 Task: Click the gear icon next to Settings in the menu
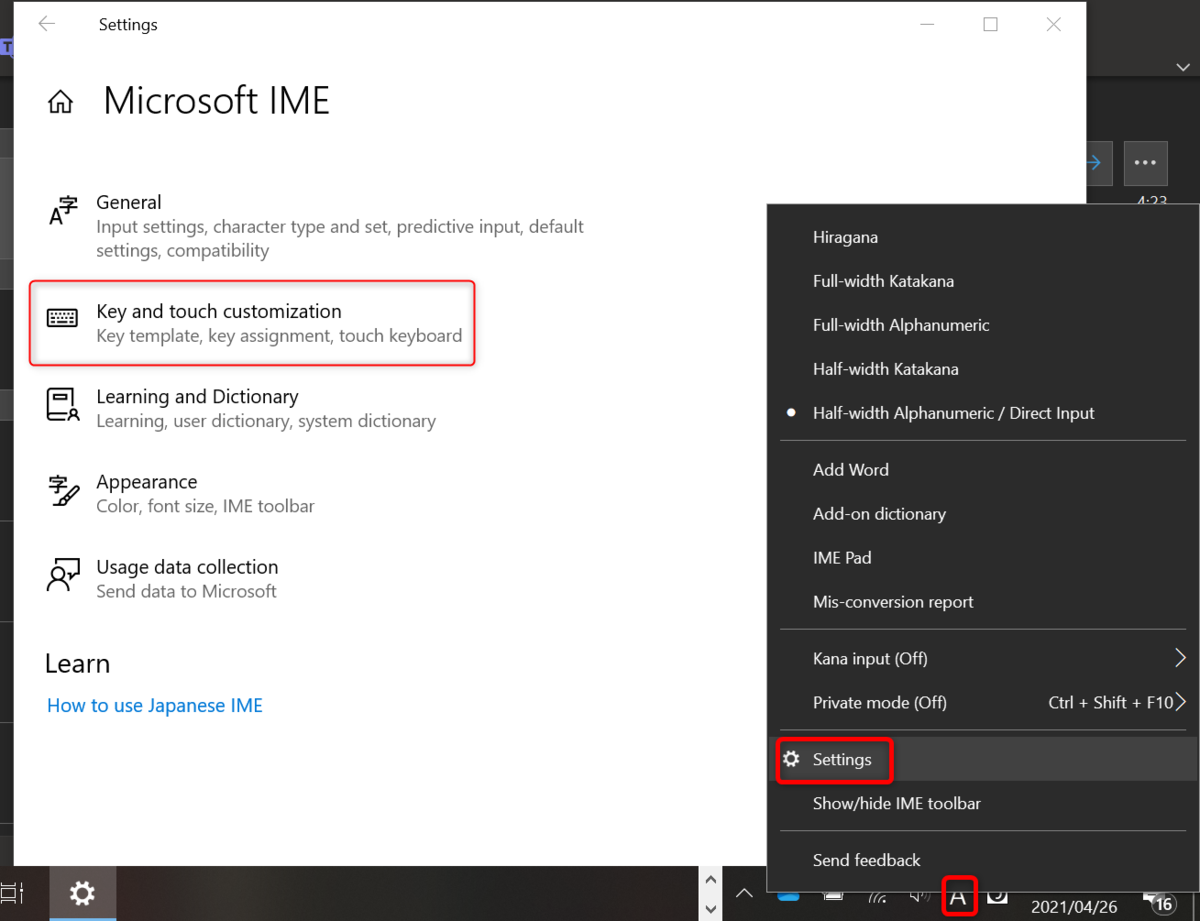(x=791, y=759)
